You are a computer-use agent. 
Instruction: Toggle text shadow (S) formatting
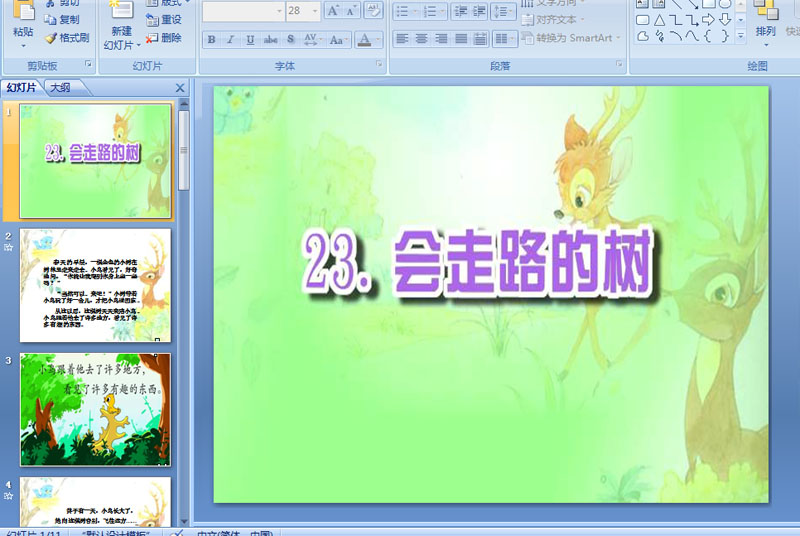pyautogui.click(x=290, y=39)
